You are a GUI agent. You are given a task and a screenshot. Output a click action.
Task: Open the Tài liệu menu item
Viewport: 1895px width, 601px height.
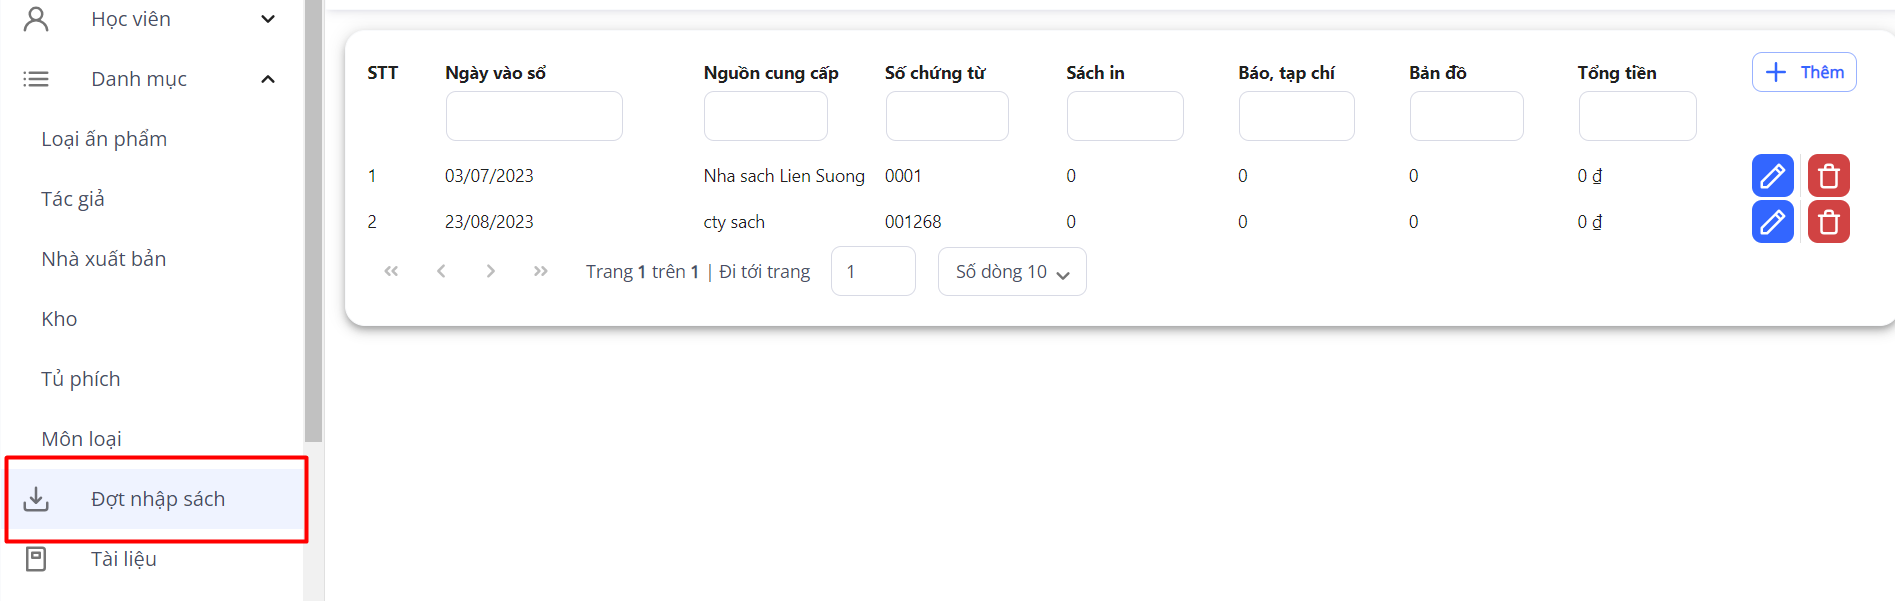124,559
